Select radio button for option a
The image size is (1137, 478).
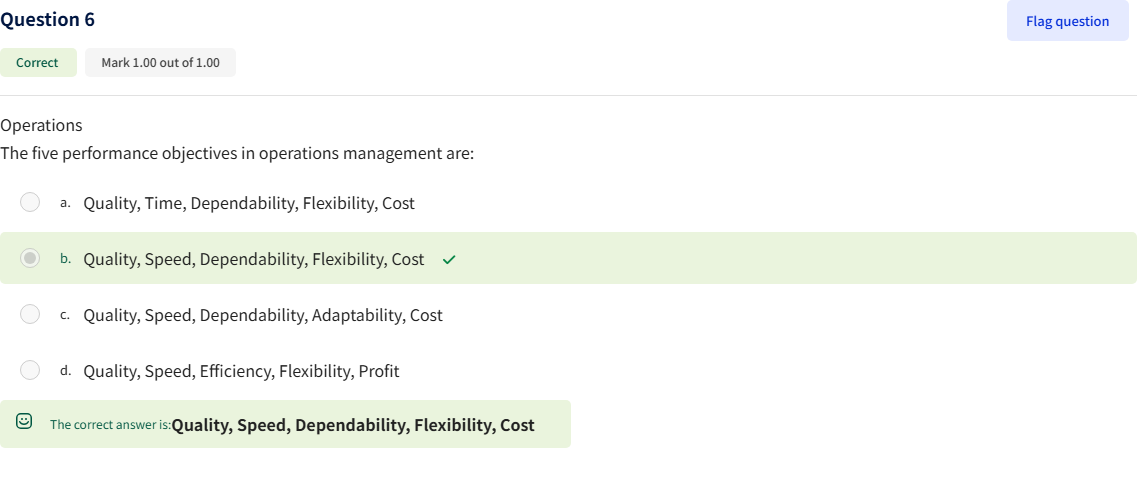tap(30, 203)
